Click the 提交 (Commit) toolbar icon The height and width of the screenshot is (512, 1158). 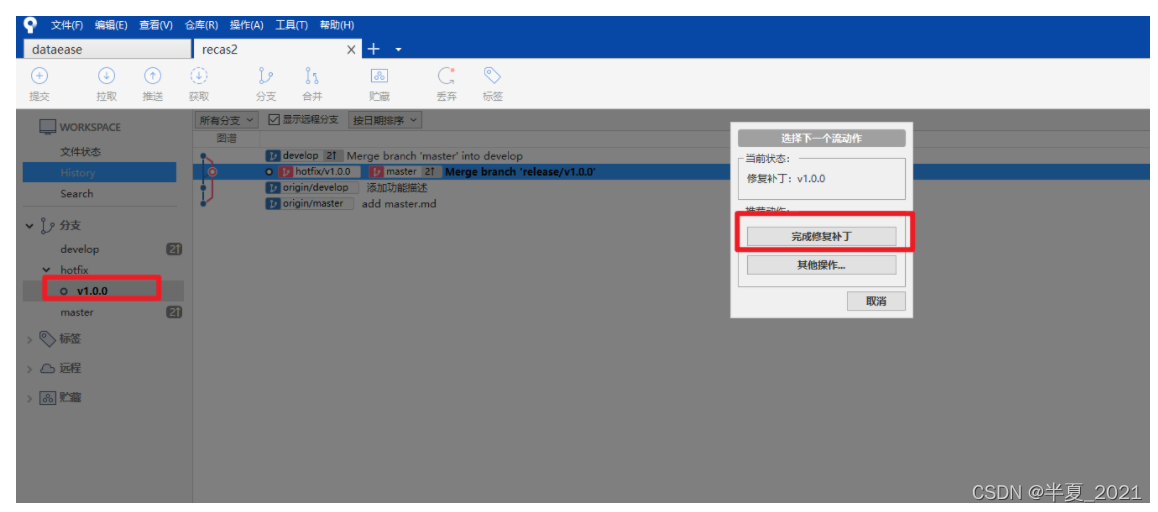pos(39,75)
